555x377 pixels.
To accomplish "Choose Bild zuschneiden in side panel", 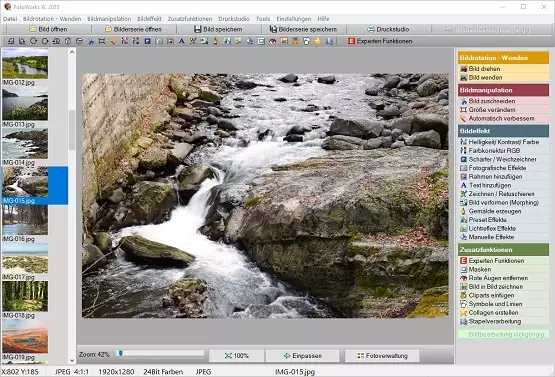I will pyautogui.click(x=503, y=101).
